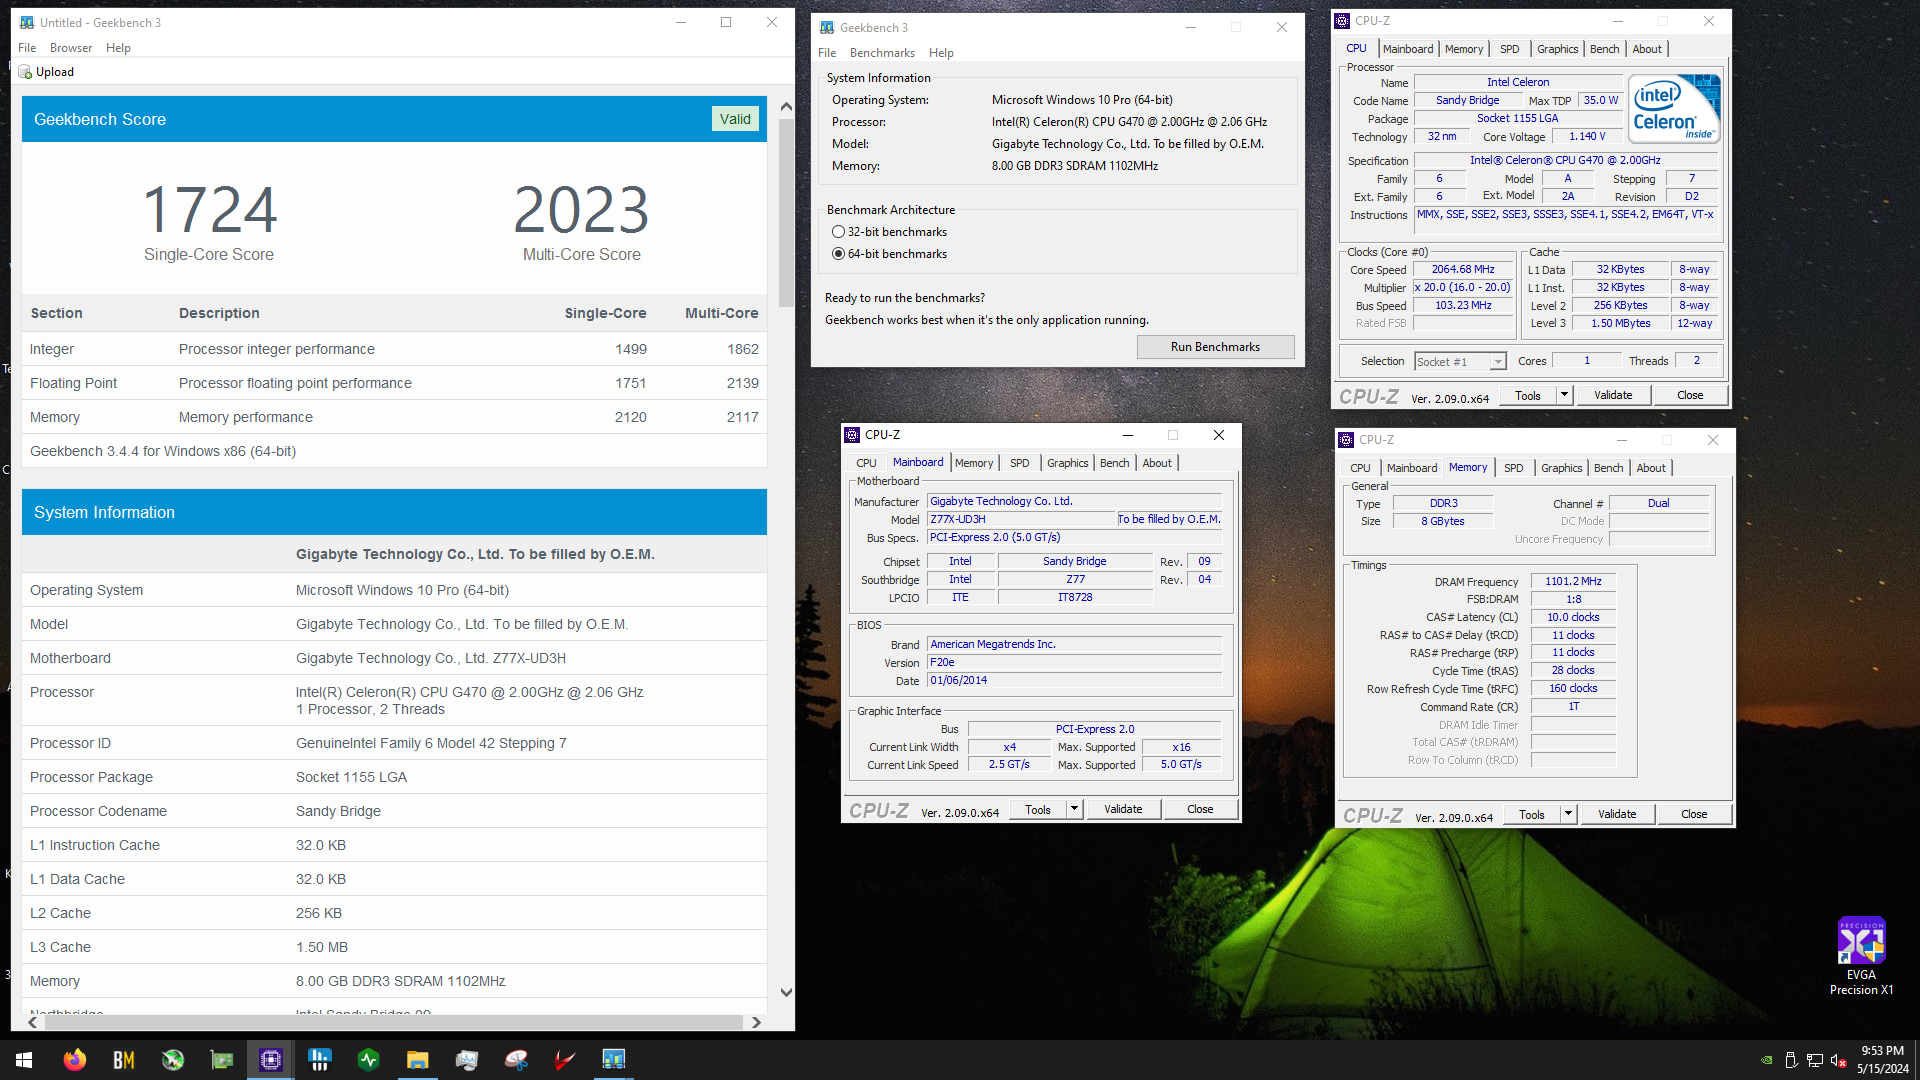The image size is (1920, 1080).
Task: Open File menu in Untitled Geekbench window
Action: [27, 48]
